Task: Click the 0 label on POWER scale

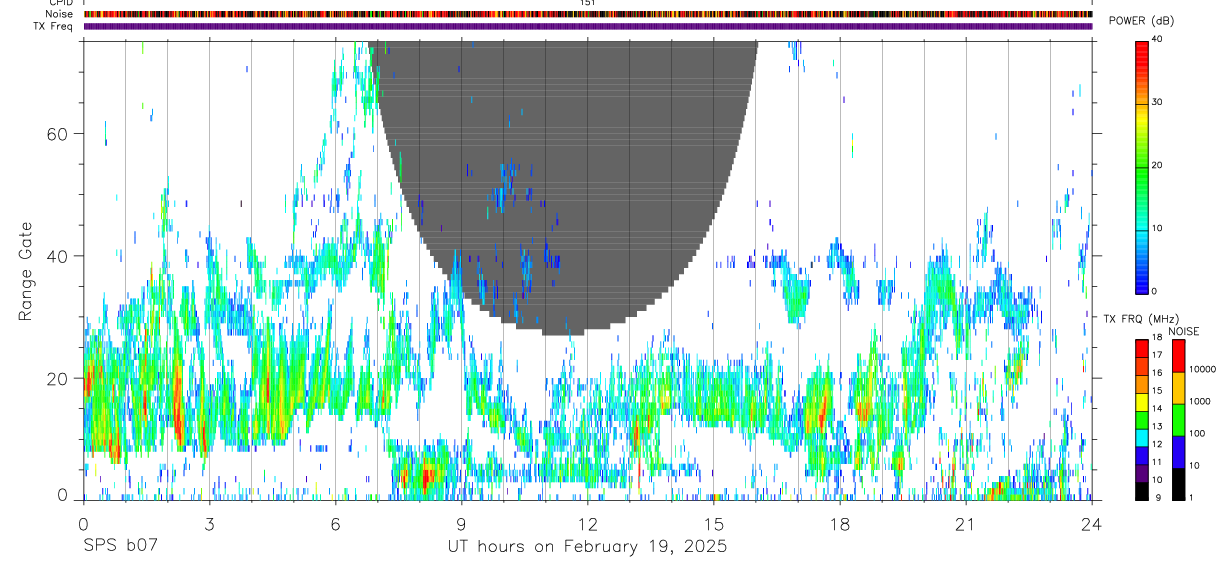Action: [x=1154, y=291]
